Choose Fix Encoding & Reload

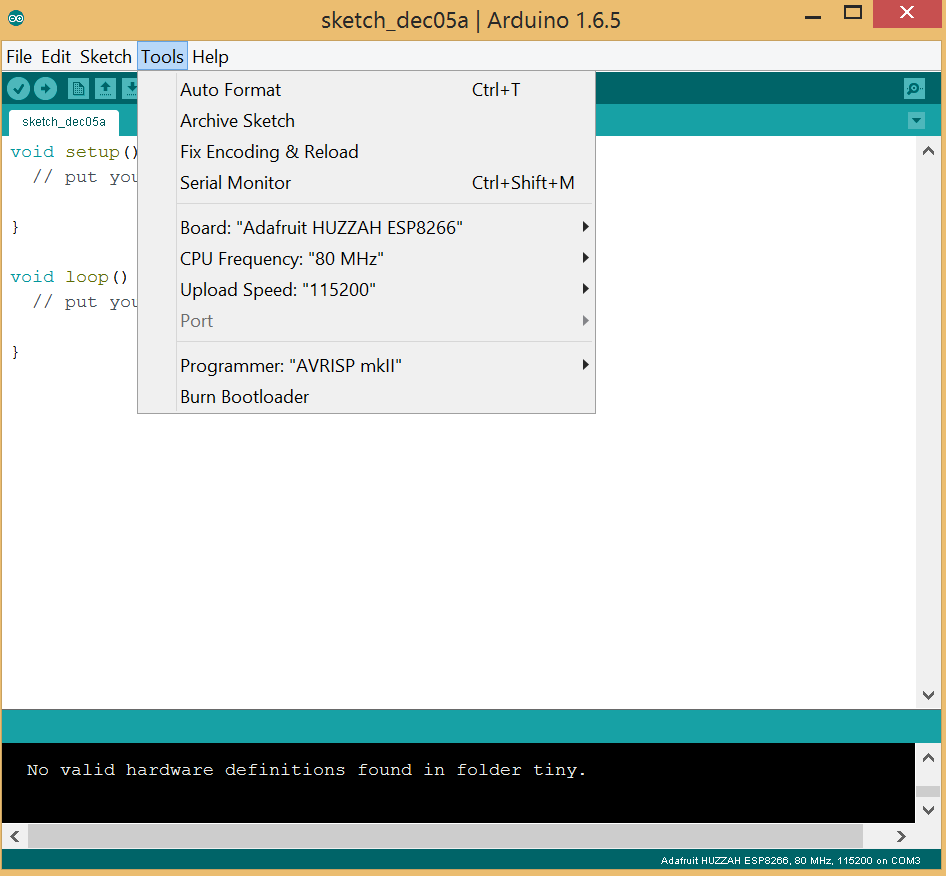coord(269,151)
